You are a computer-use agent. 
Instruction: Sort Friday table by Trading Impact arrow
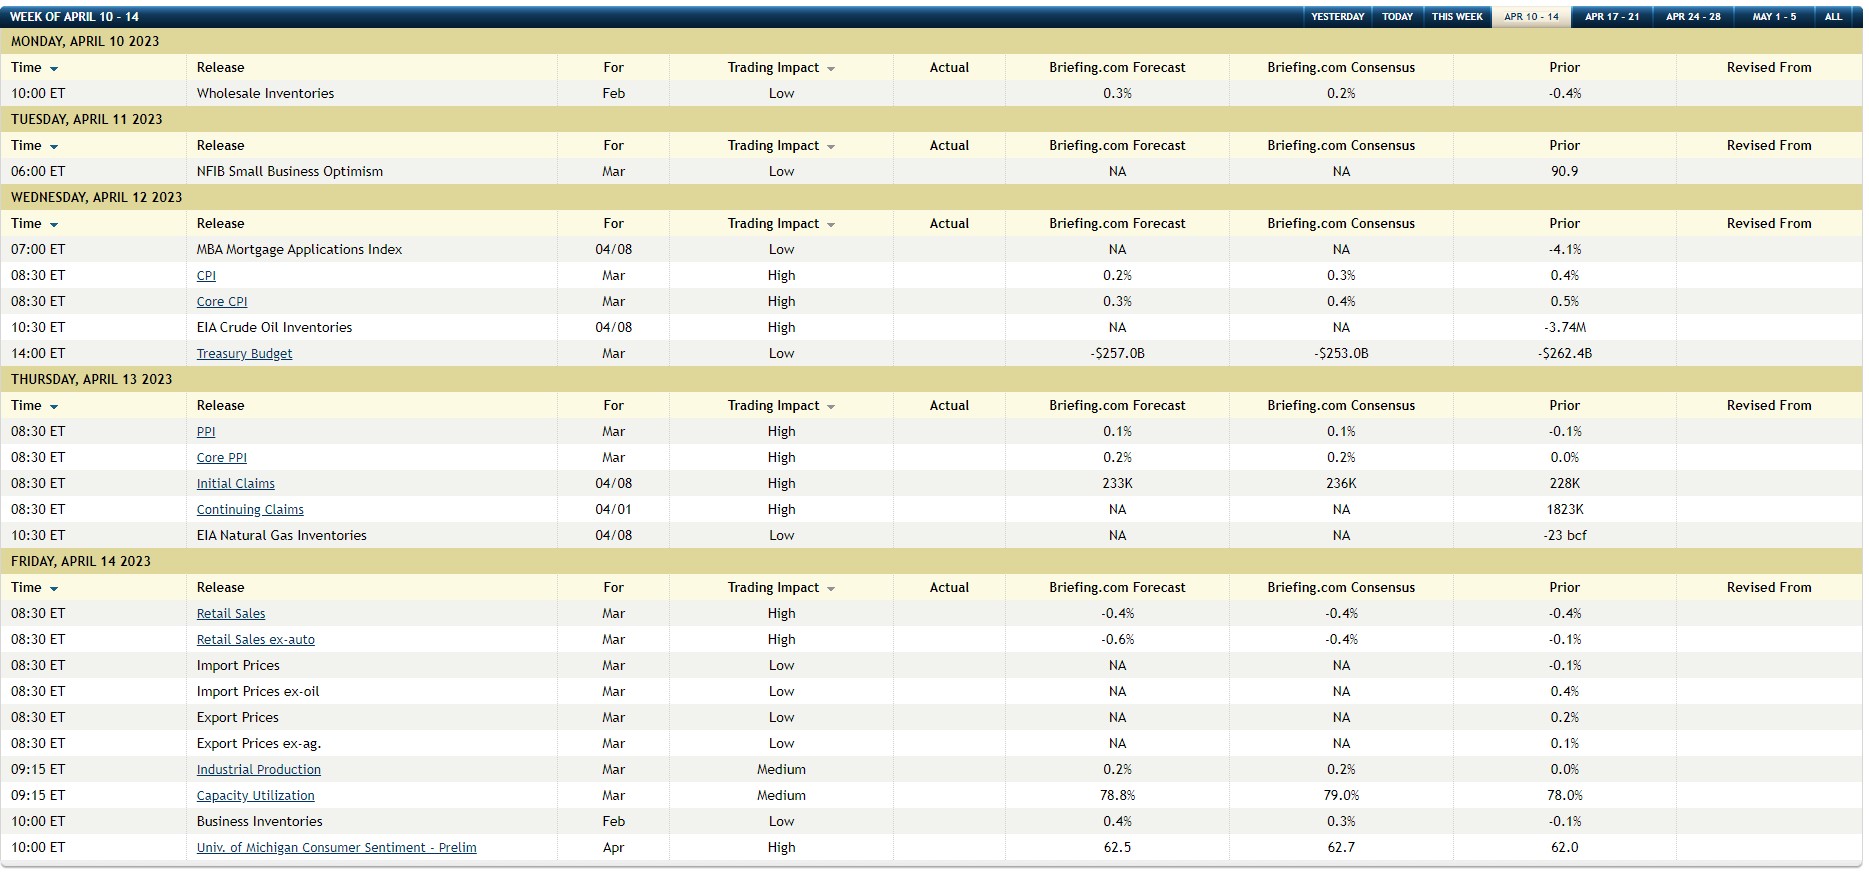[x=831, y=589]
